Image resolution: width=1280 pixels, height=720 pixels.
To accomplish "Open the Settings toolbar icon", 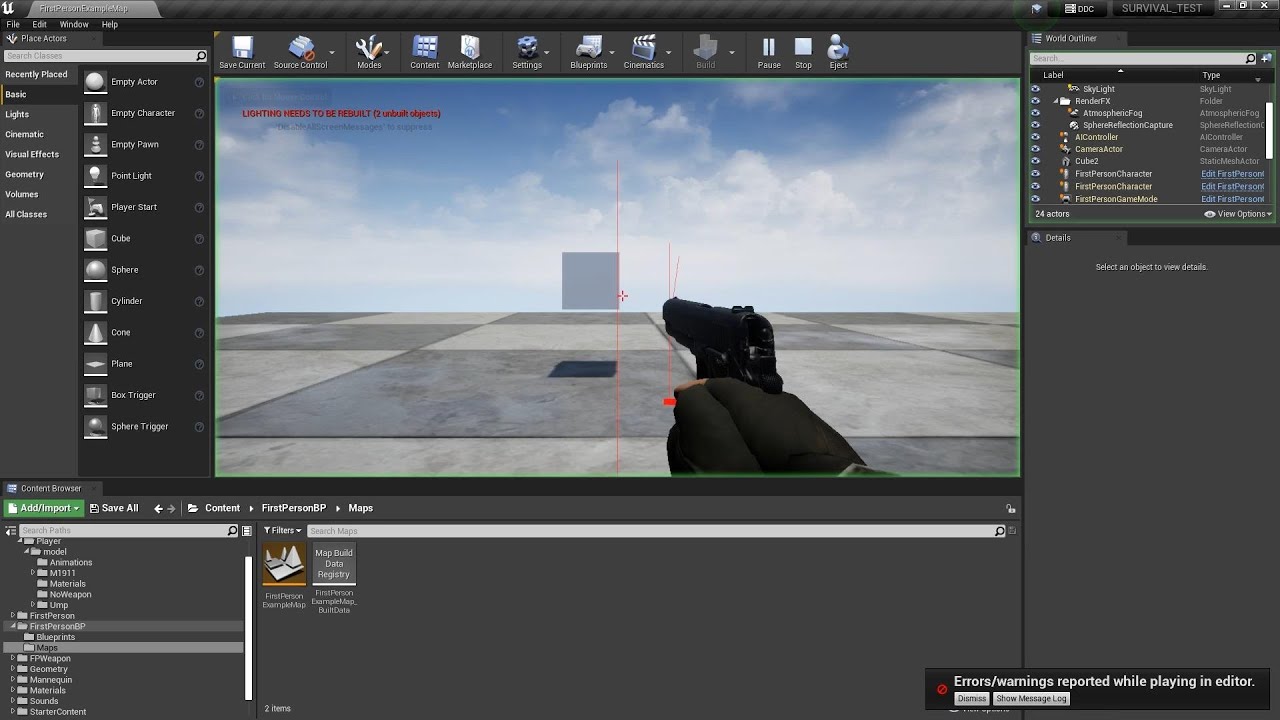I will tap(527, 53).
